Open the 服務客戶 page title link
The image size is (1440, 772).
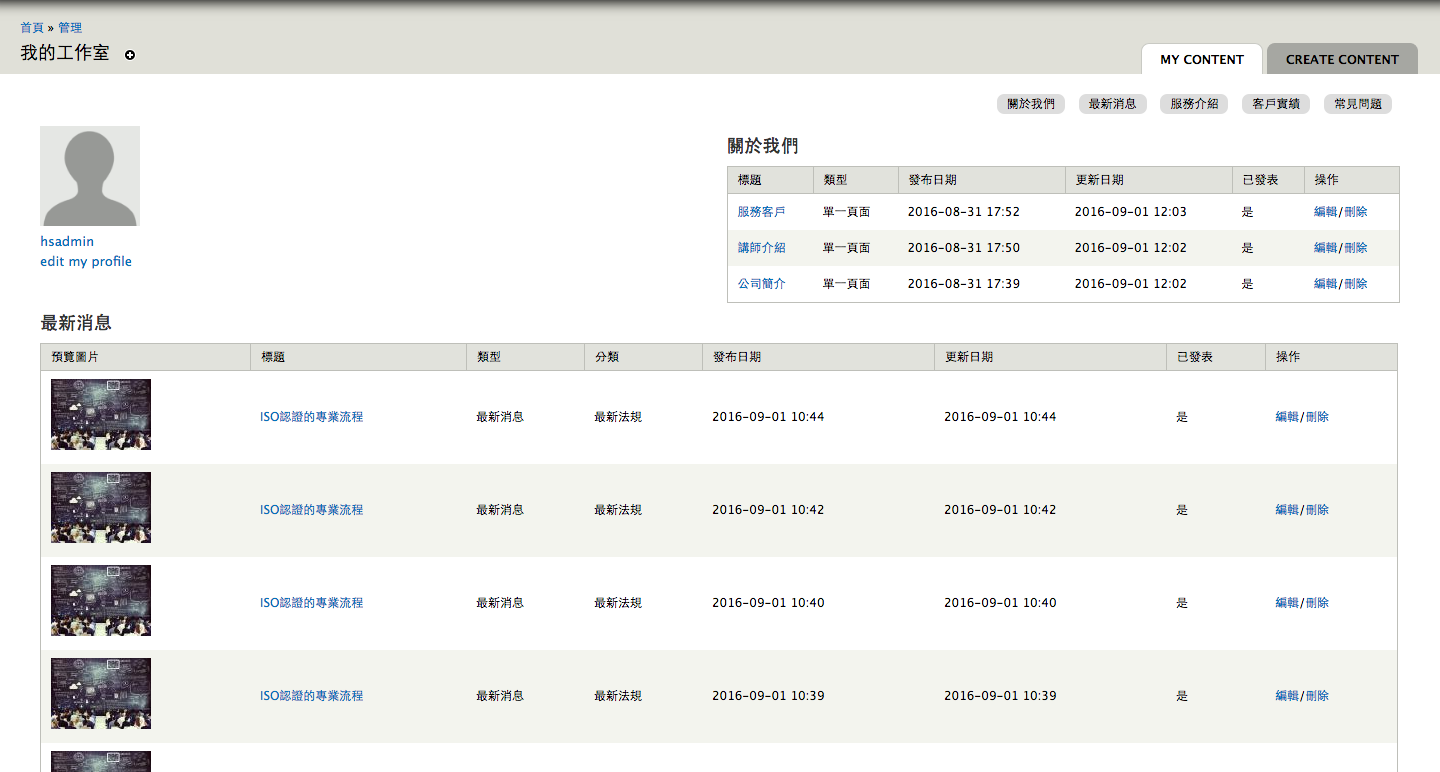click(762, 212)
